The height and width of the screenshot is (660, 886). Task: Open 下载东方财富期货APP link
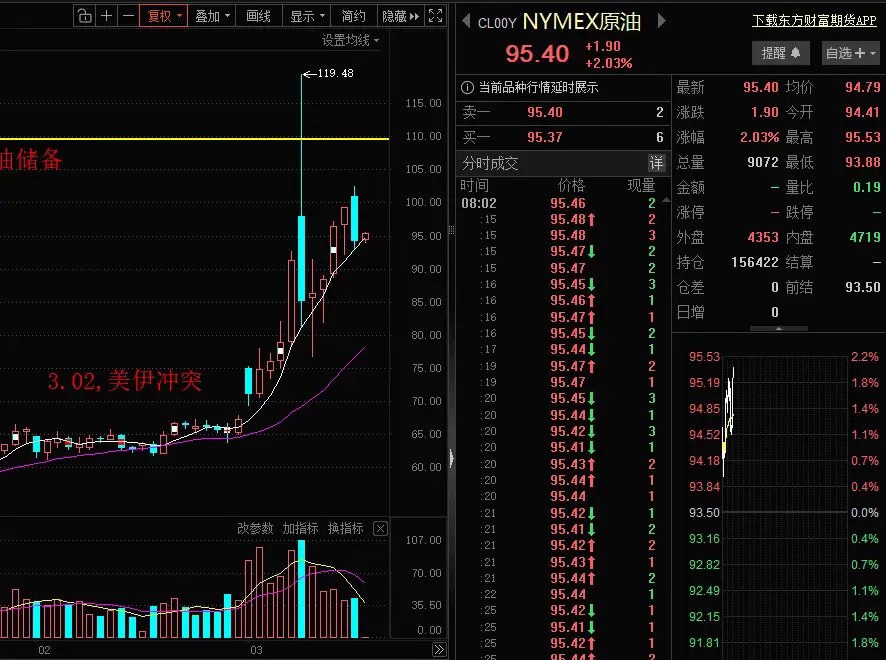pos(814,21)
